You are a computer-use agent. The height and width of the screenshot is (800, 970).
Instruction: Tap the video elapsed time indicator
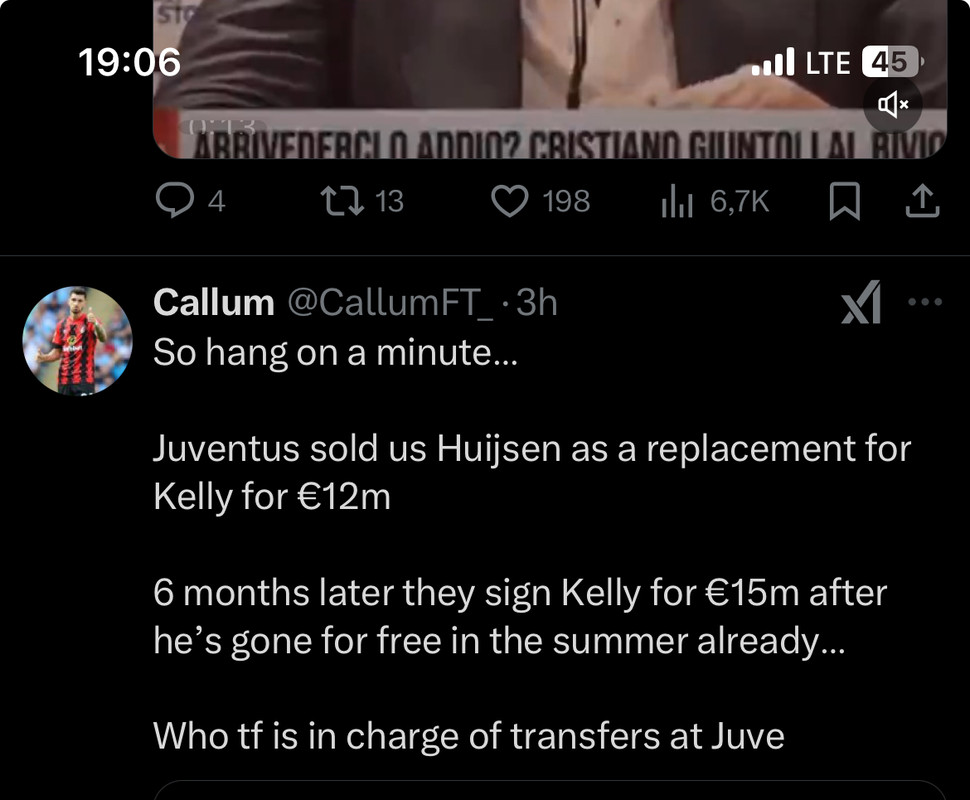click(x=222, y=127)
